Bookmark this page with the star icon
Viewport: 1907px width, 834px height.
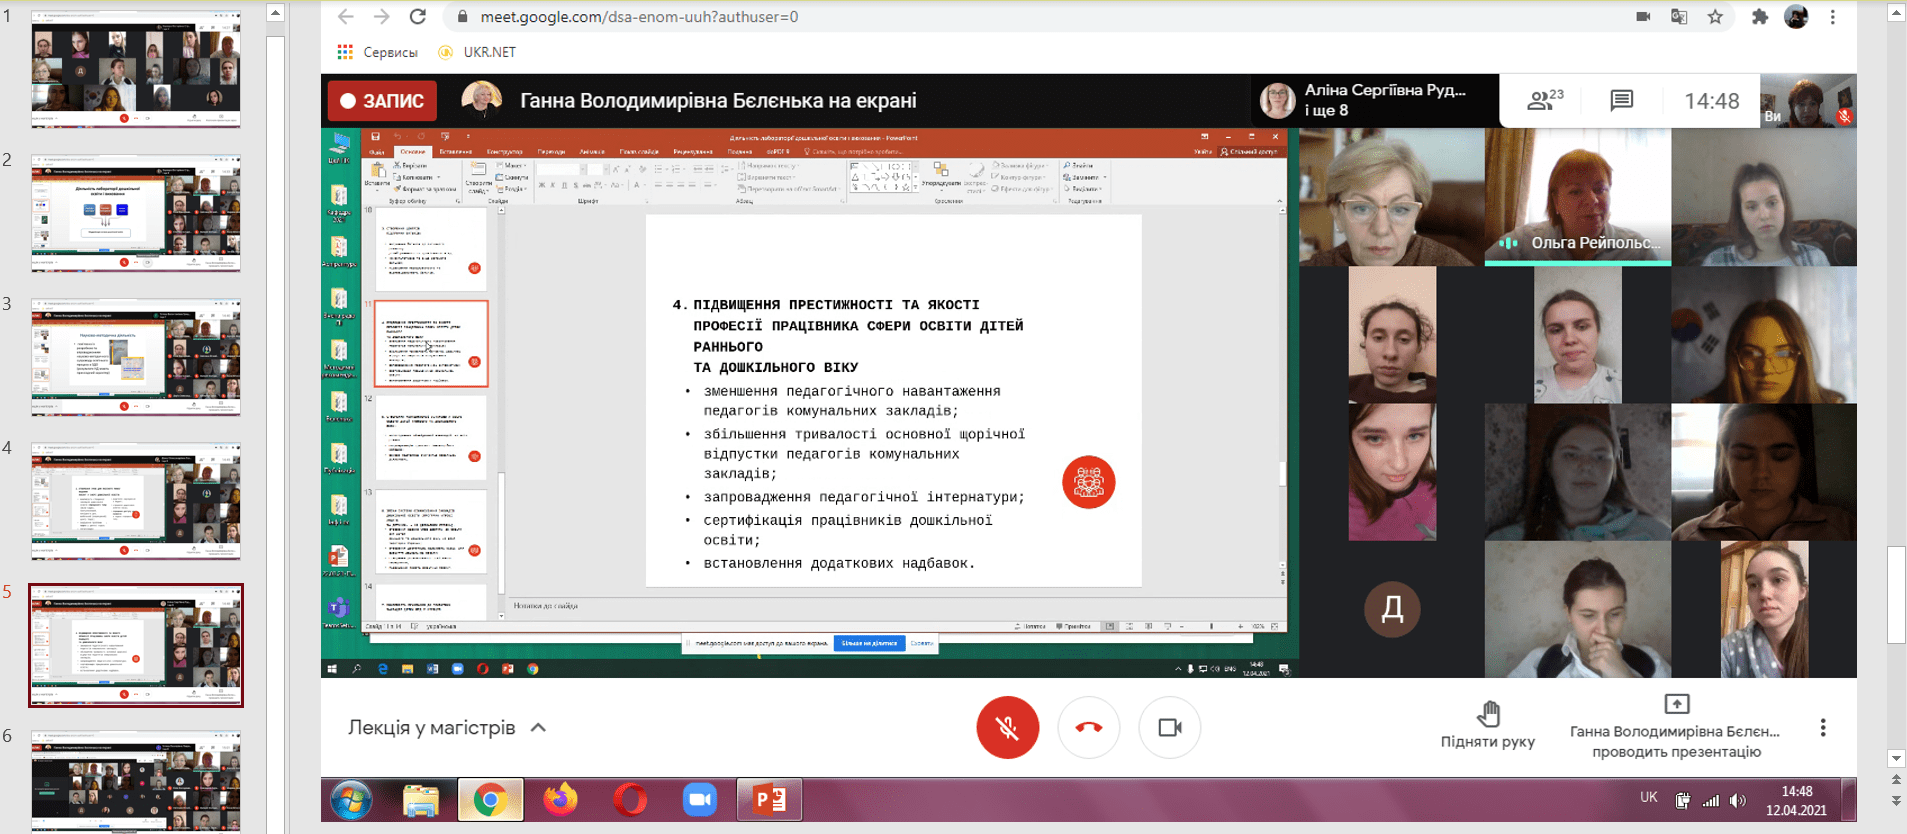(x=1716, y=17)
